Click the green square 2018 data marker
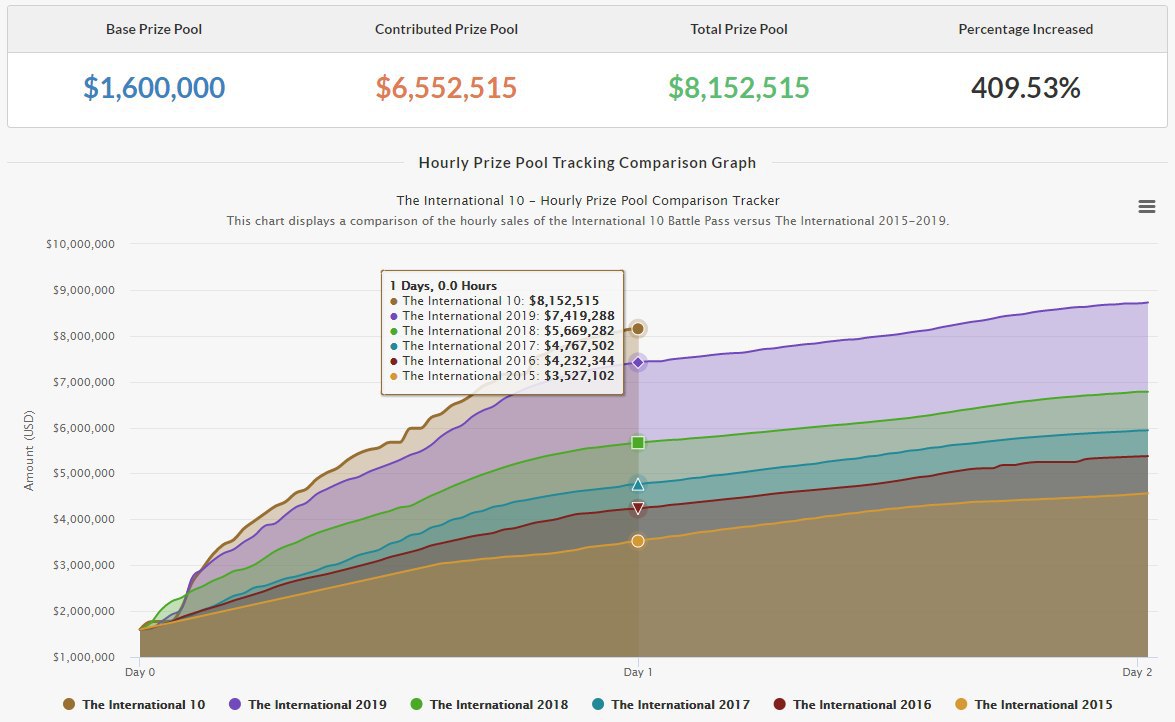Screen dimensions: 1175x722 point(638,442)
